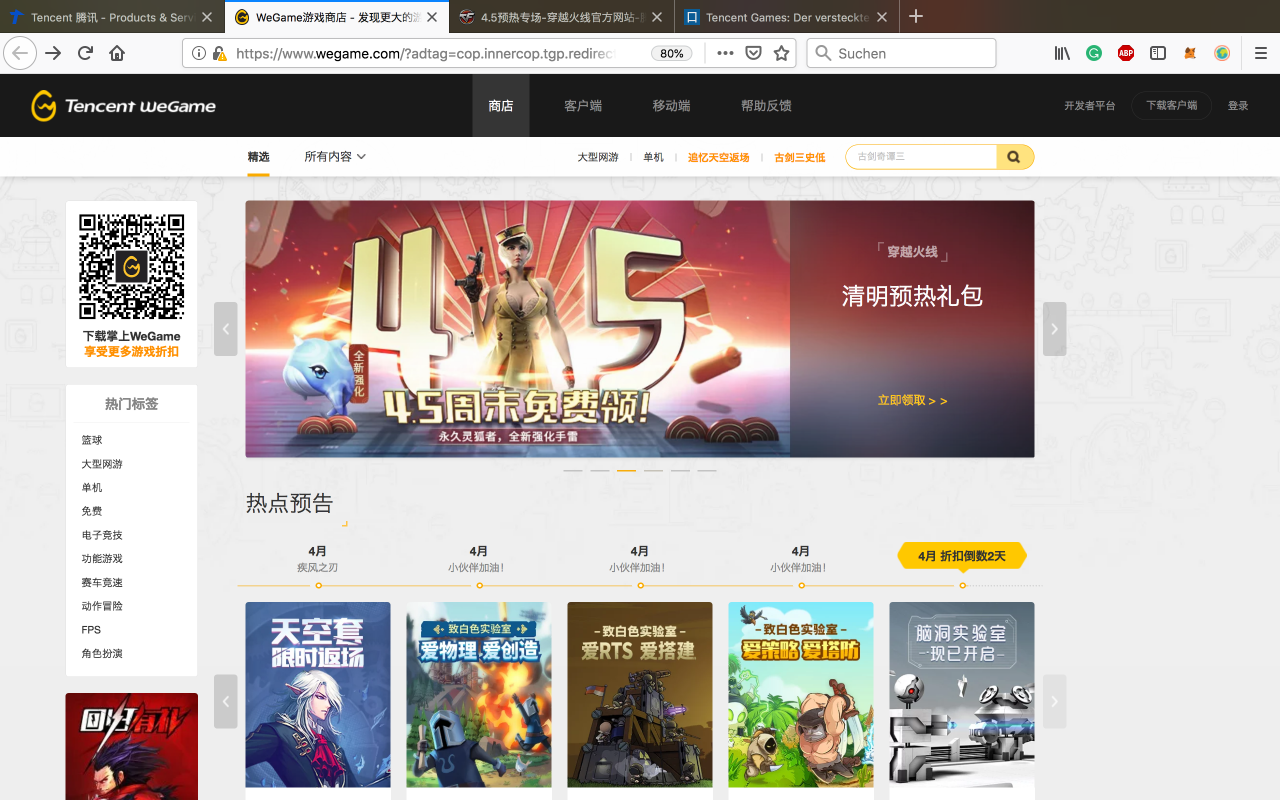Viewport: 1280px width, 800px height.
Task: Click the 登录 login link
Action: tap(1238, 105)
